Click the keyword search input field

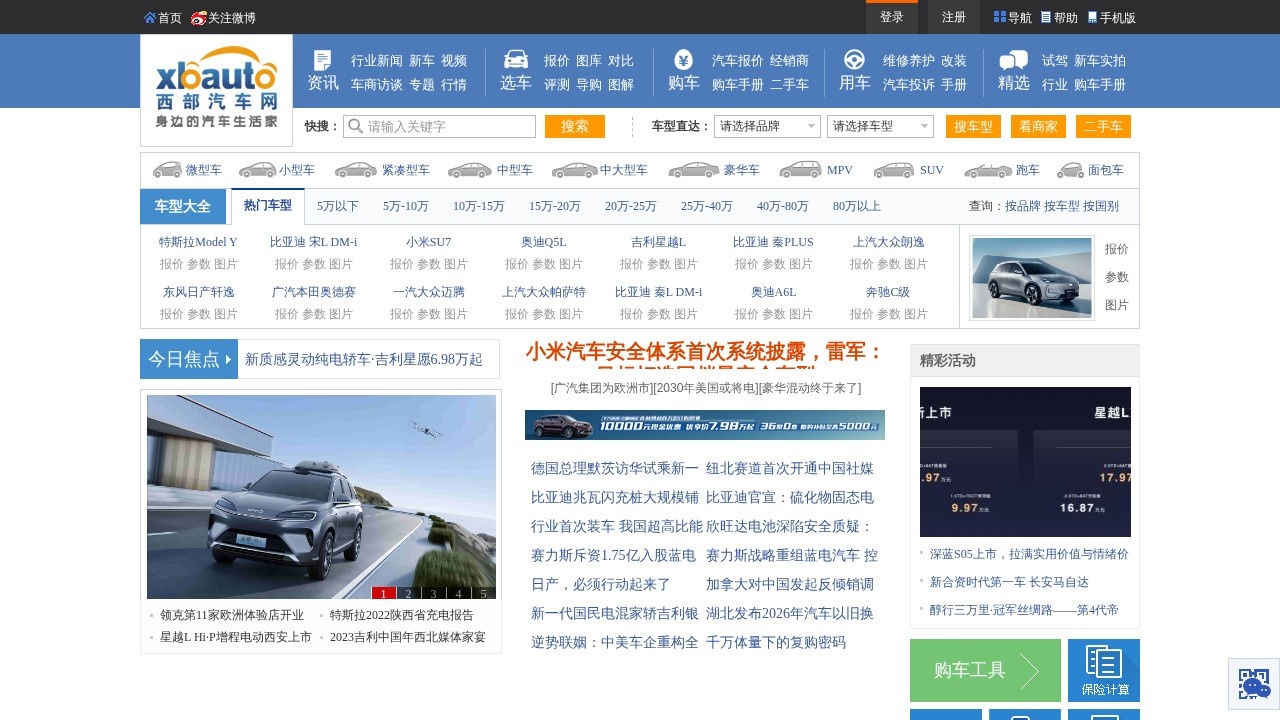click(440, 126)
